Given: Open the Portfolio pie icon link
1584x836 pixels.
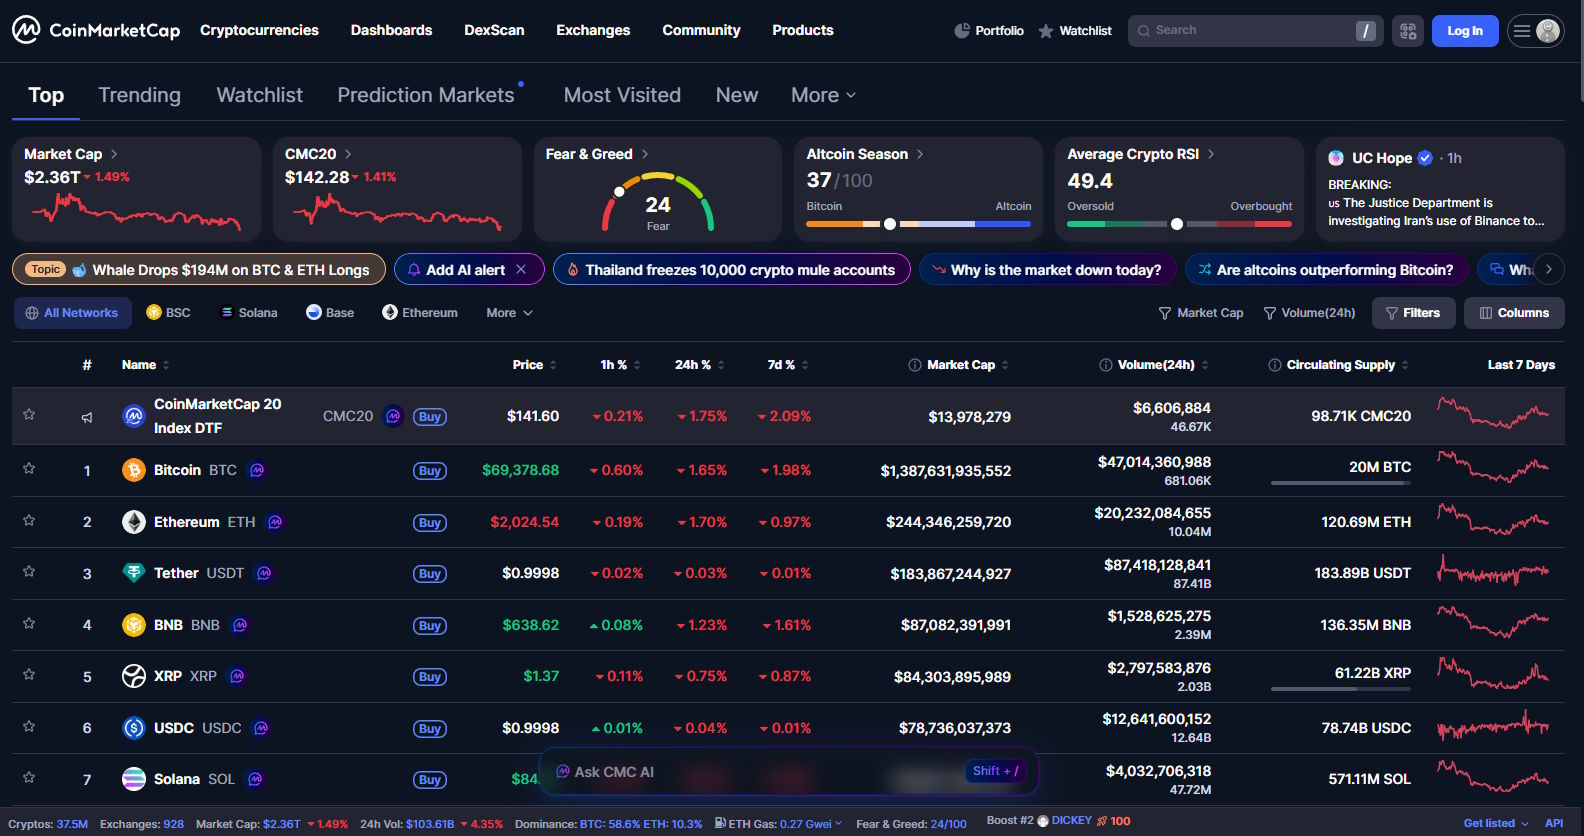Looking at the screenshot, I should [989, 31].
